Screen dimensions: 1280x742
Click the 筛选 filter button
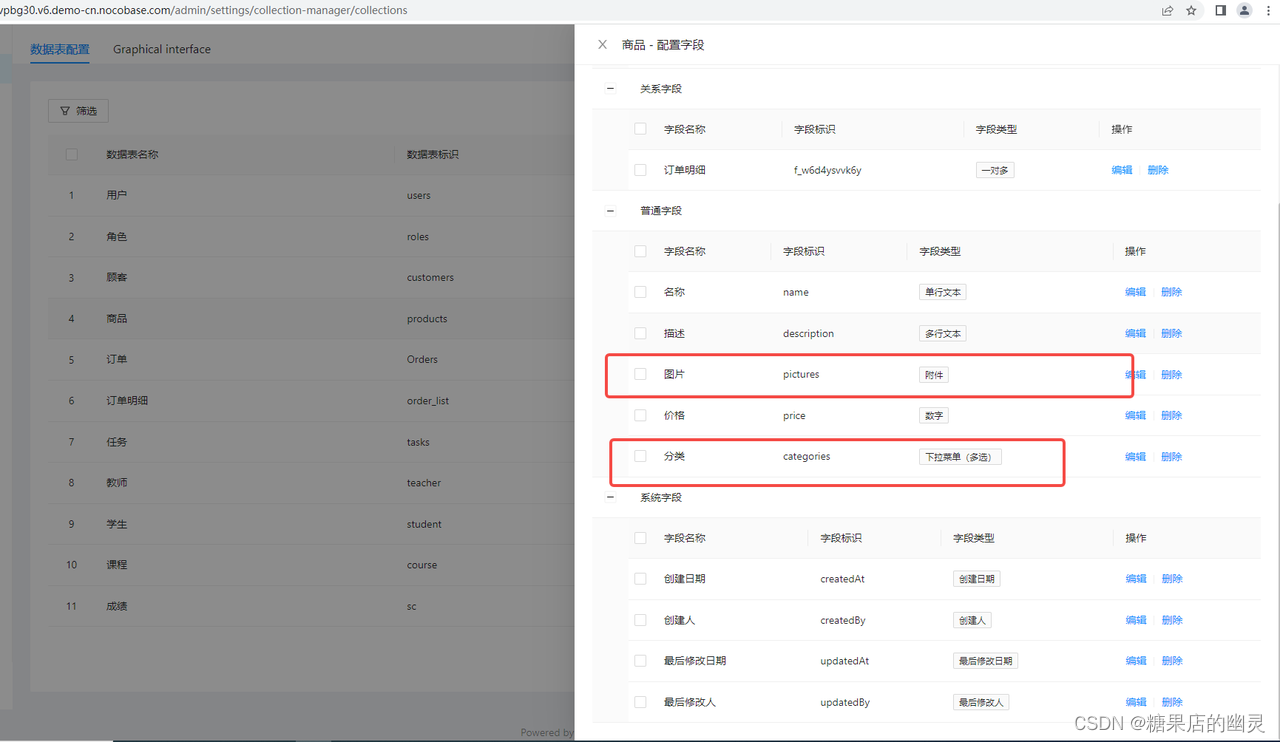78,111
